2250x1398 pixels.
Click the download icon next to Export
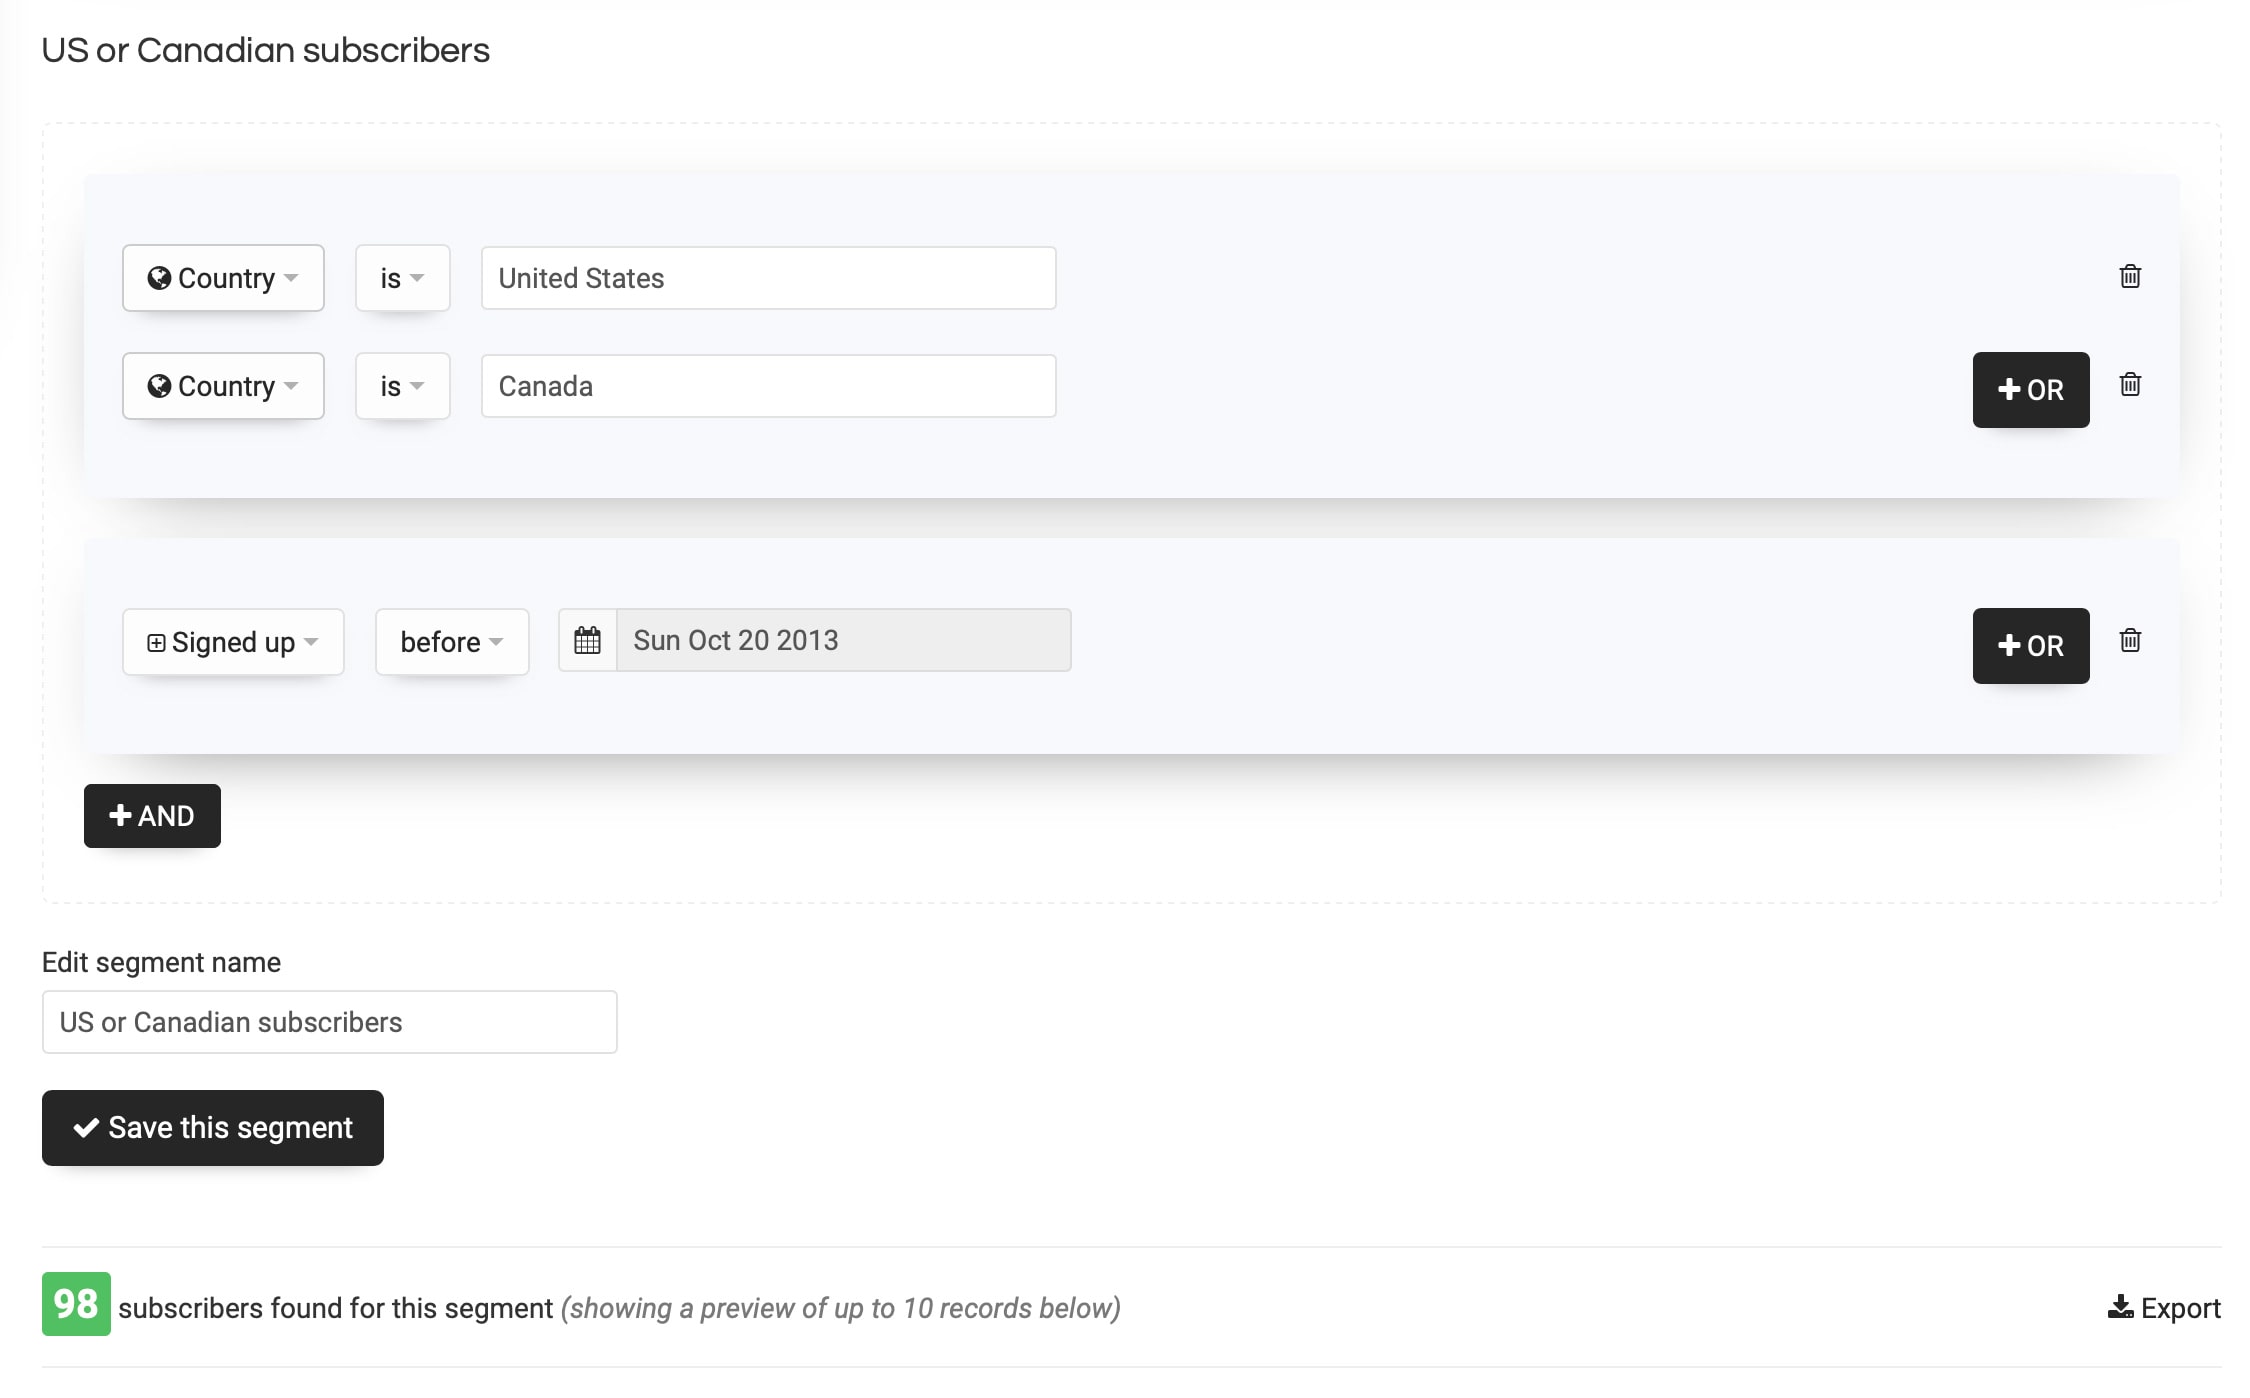tap(2119, 1307)
